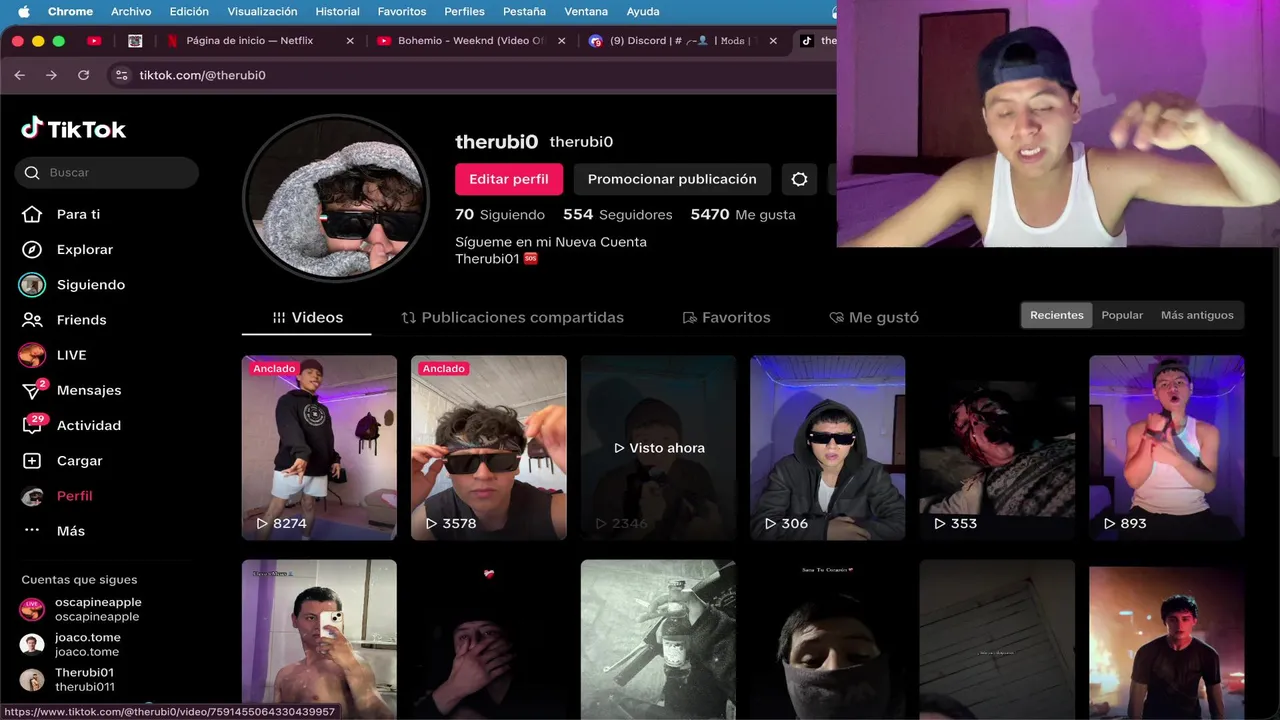Open the 554 Seguidores list
Image resolution: width=1280 pixels, height=720 pixels.
[x=617, y=214]
